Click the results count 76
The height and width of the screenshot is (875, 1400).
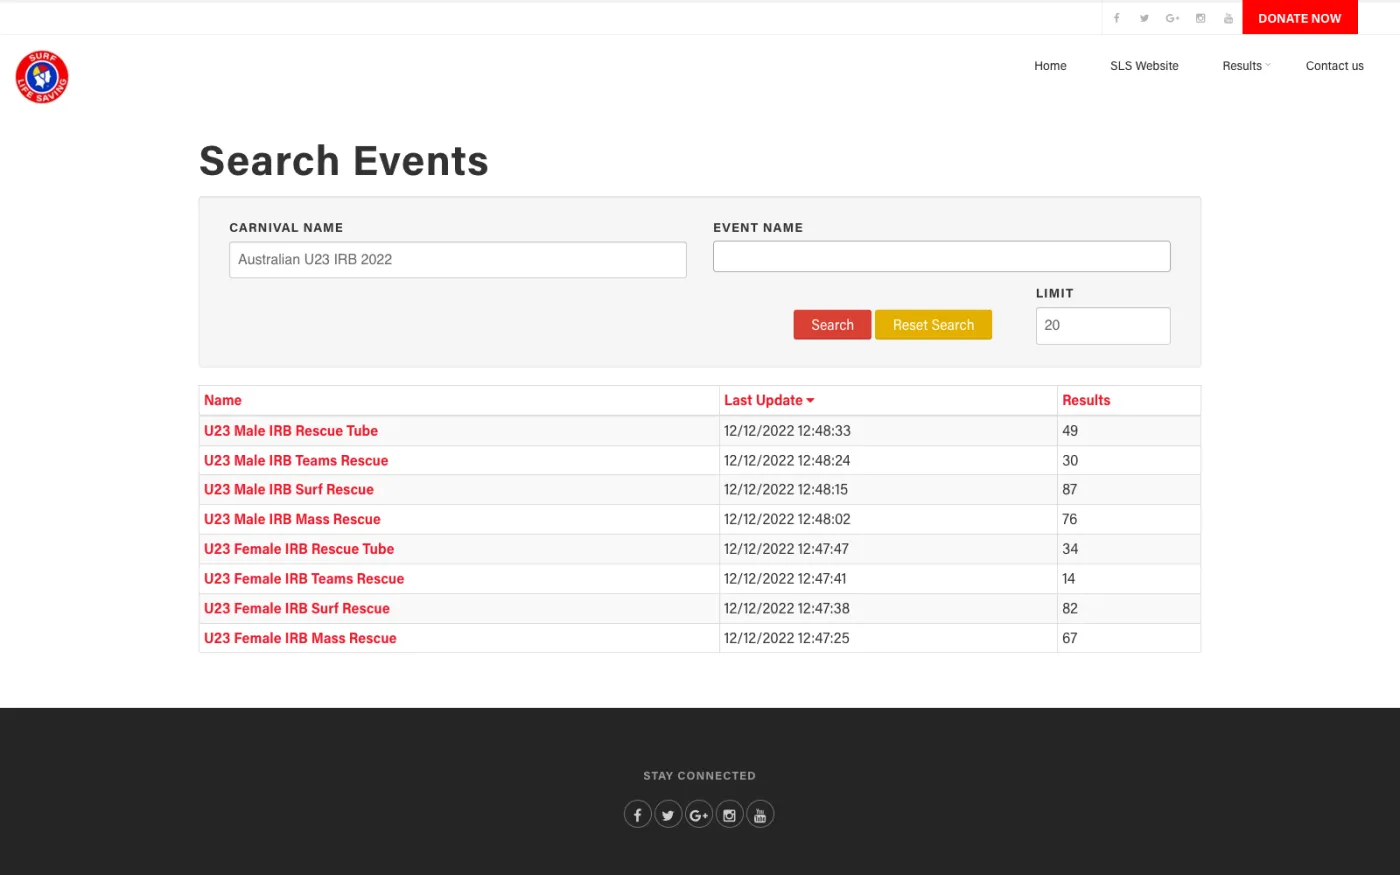click(x=1070, y=519)
